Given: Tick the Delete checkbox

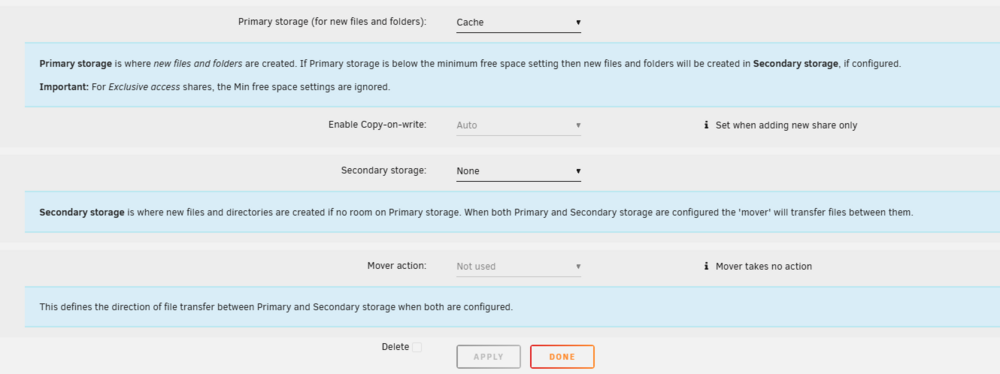Looking at the screenshot, I should [x=417, y=347].
